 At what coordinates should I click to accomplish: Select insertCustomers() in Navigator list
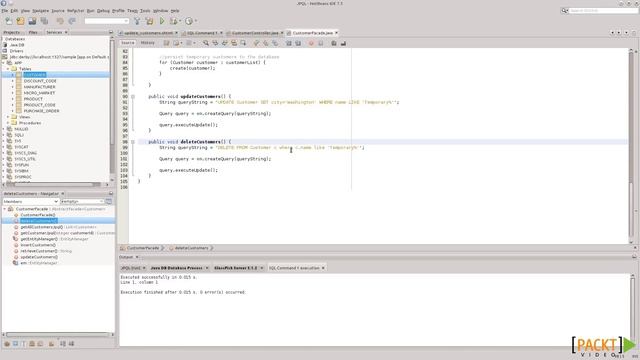(38, 245)
